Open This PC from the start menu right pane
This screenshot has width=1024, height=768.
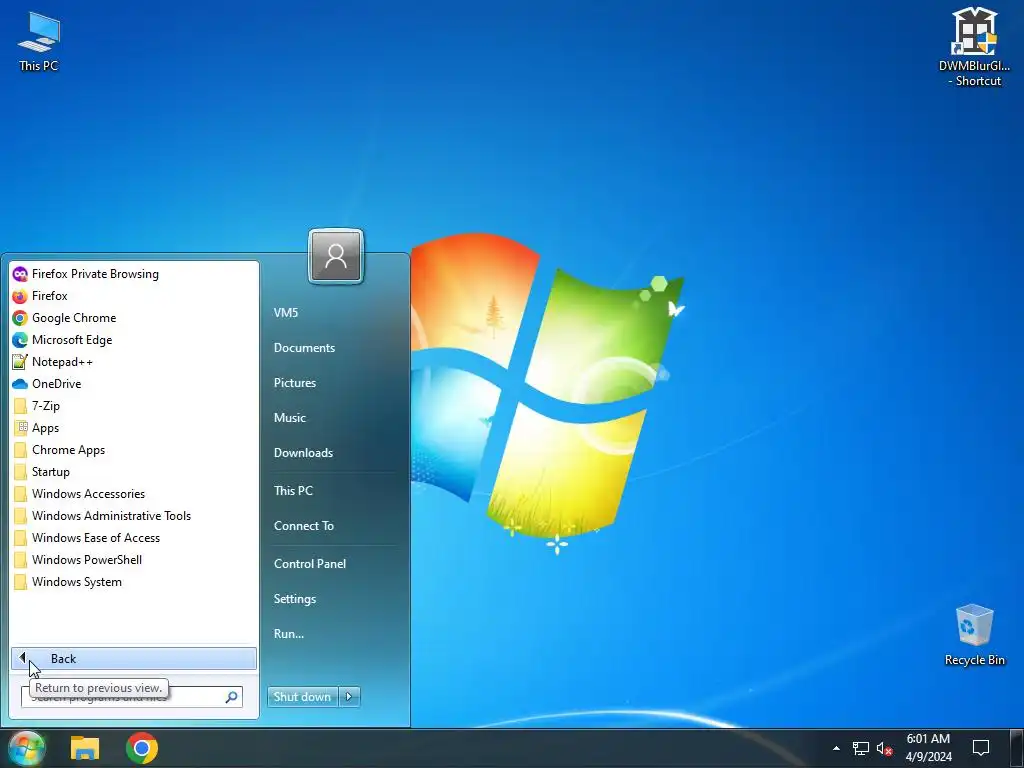[x=293, y=490]
